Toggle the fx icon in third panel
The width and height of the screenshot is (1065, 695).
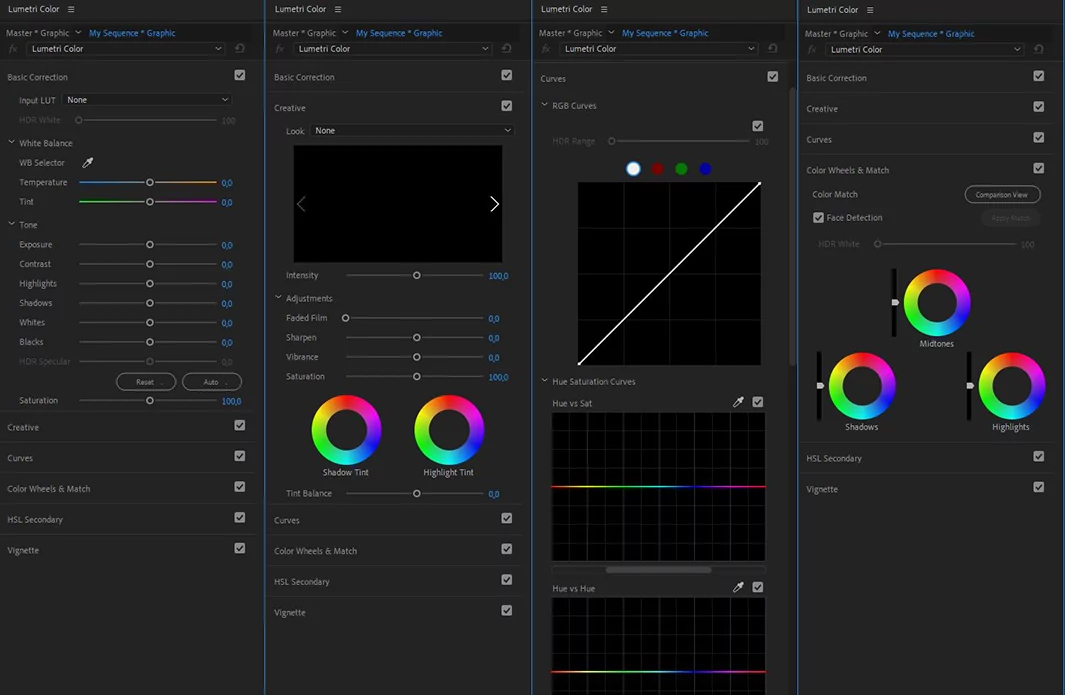[546, 49]
